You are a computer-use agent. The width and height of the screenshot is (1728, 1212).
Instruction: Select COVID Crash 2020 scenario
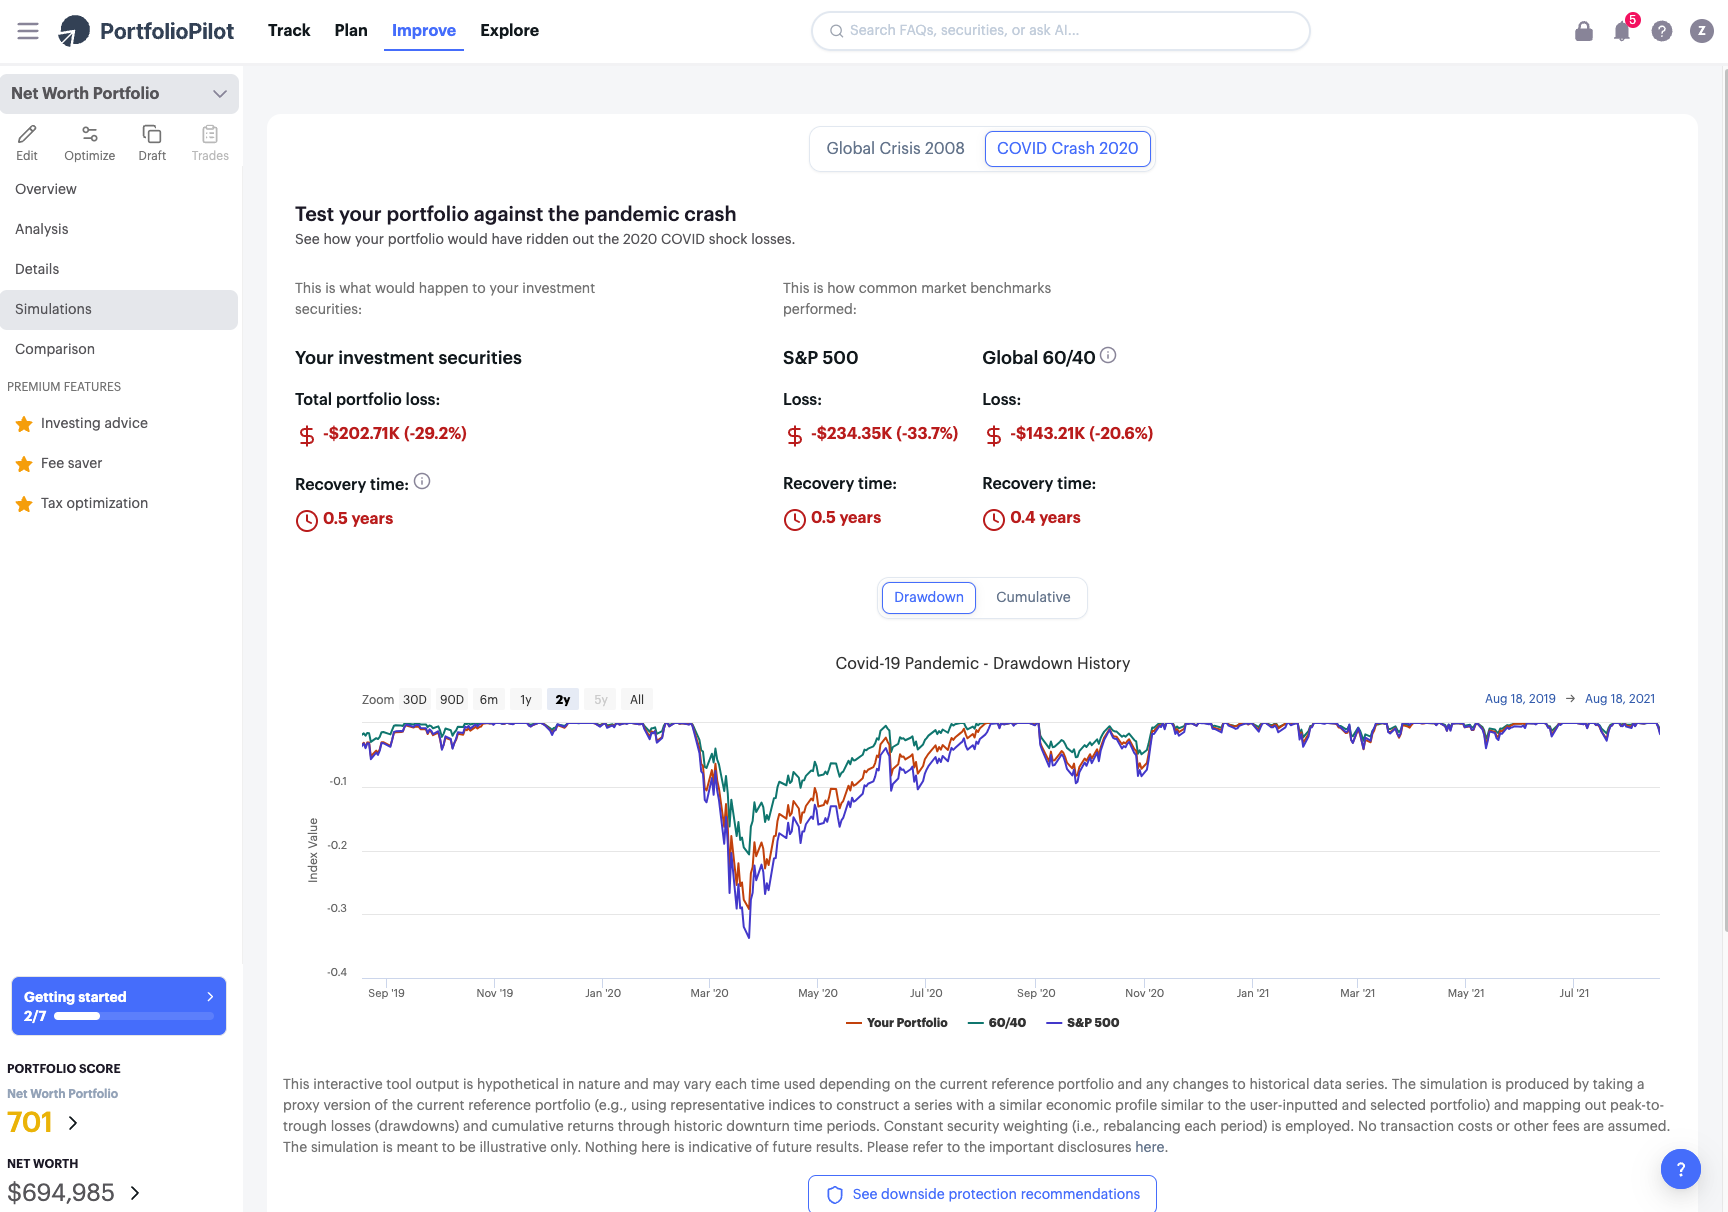click(1067, 149)
